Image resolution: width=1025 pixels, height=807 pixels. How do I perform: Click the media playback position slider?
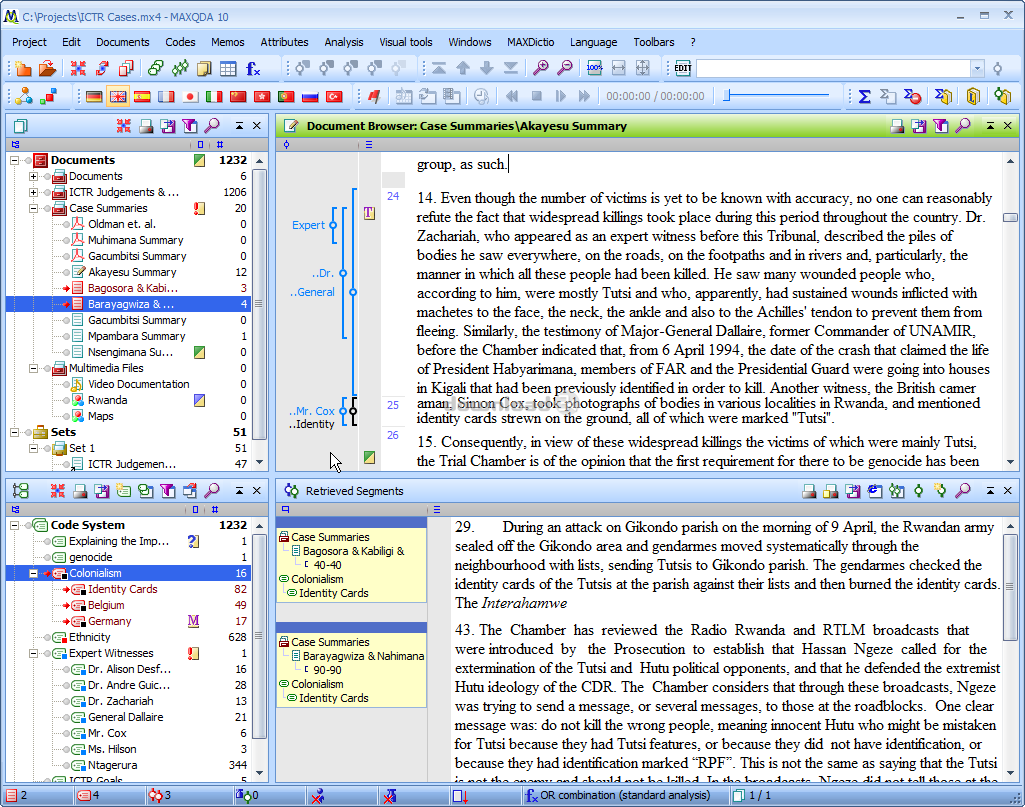(x=777, y=96)
